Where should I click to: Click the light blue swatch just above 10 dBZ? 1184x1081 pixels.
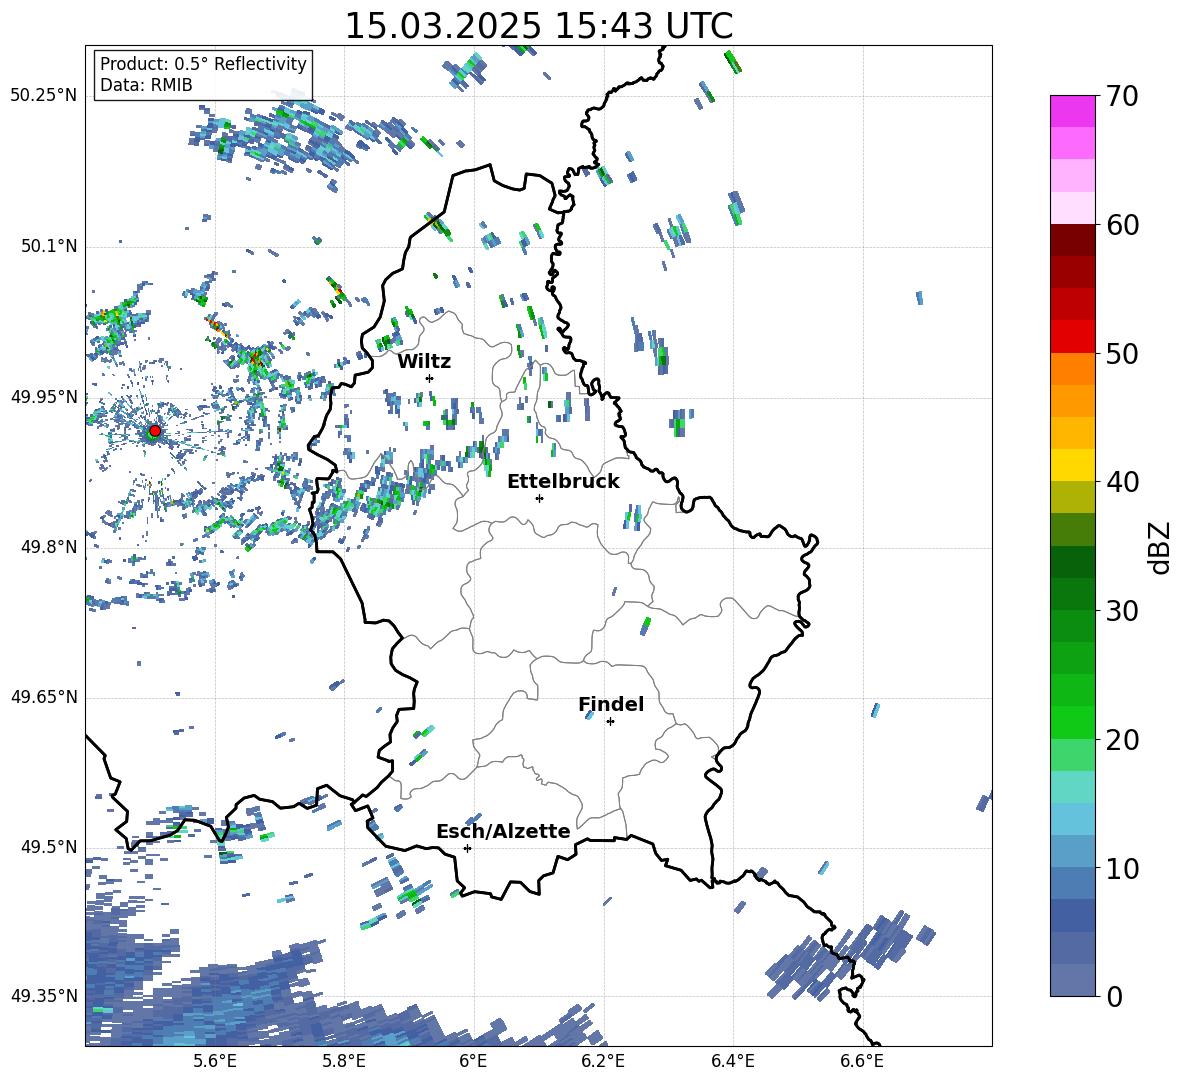point(1072,851)
